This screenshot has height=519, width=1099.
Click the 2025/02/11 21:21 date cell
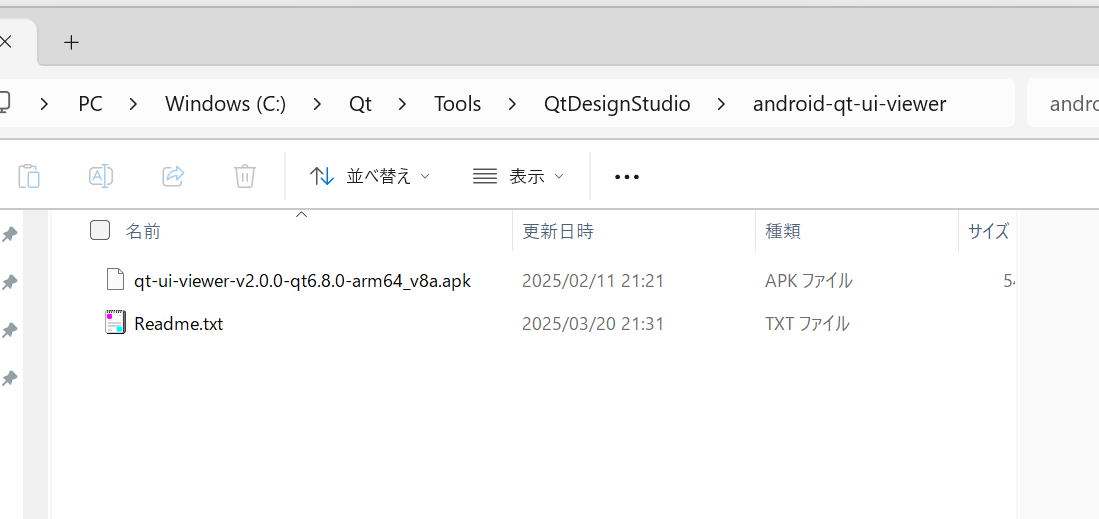coord(593,281)
